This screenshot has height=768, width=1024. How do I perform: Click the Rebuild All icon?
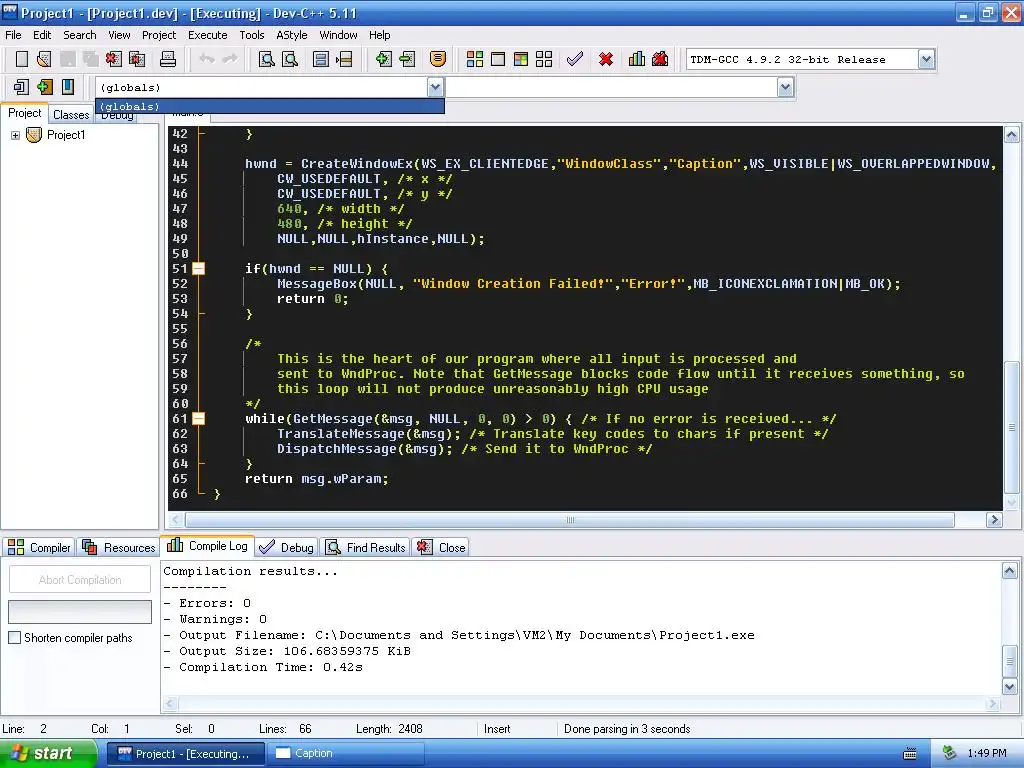[x=544, y=59]
